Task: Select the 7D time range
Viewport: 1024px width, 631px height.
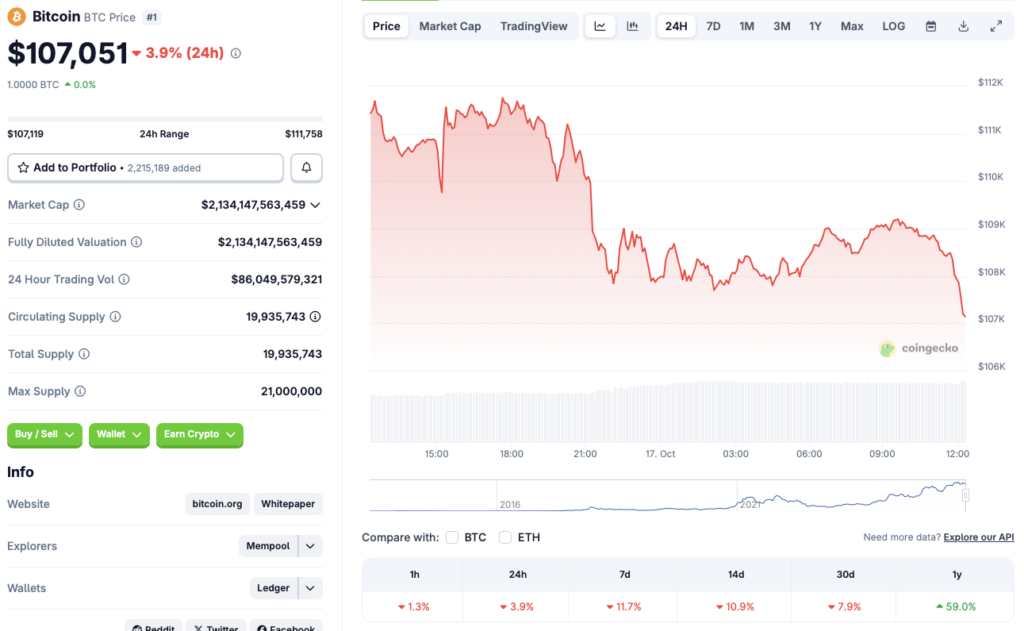Action: pos(713,26)
